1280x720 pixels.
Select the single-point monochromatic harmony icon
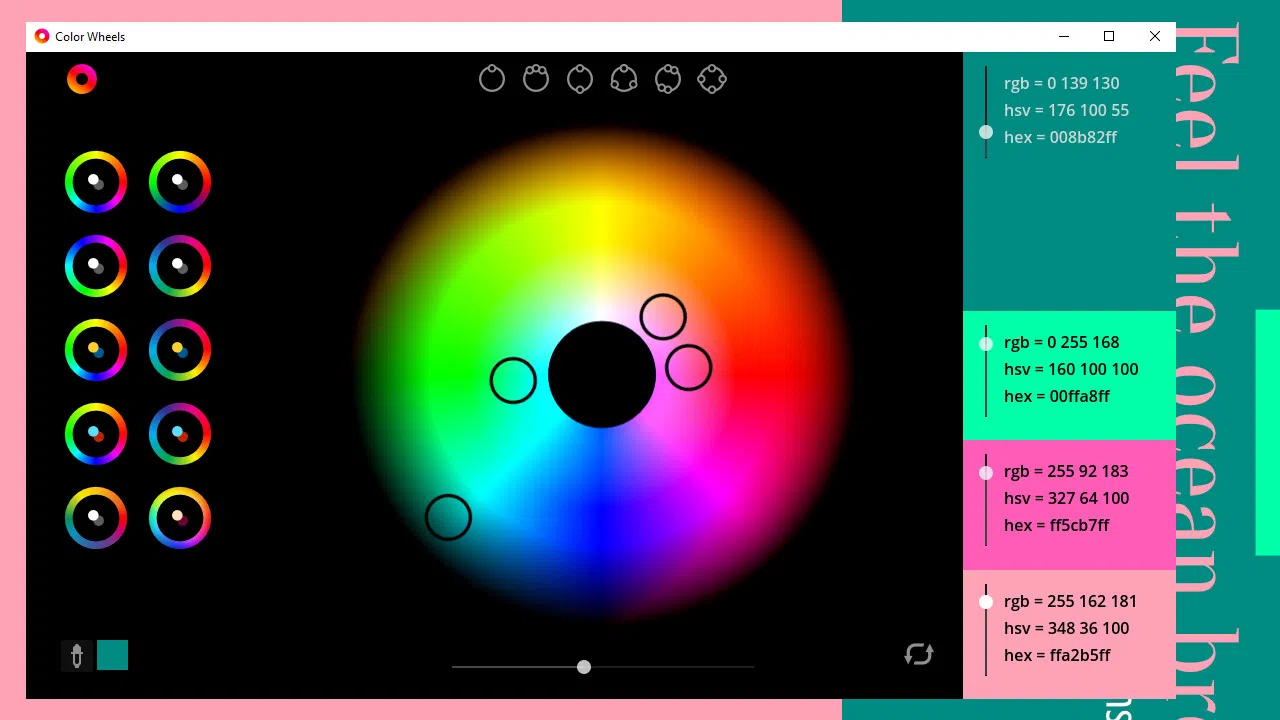point(492,78)
